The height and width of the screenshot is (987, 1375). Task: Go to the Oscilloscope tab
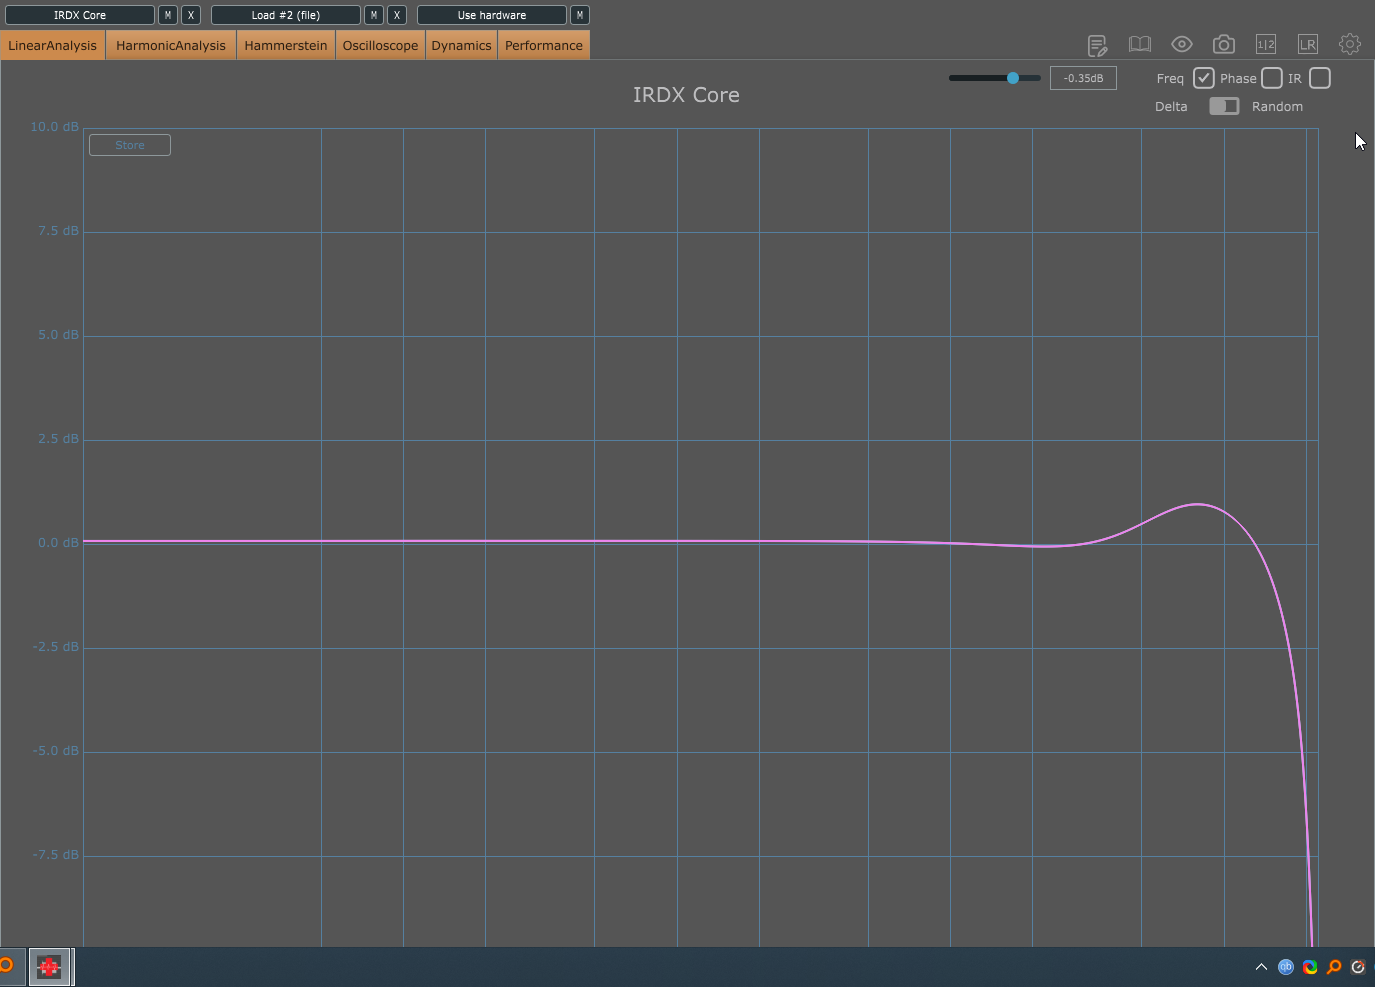381,45
